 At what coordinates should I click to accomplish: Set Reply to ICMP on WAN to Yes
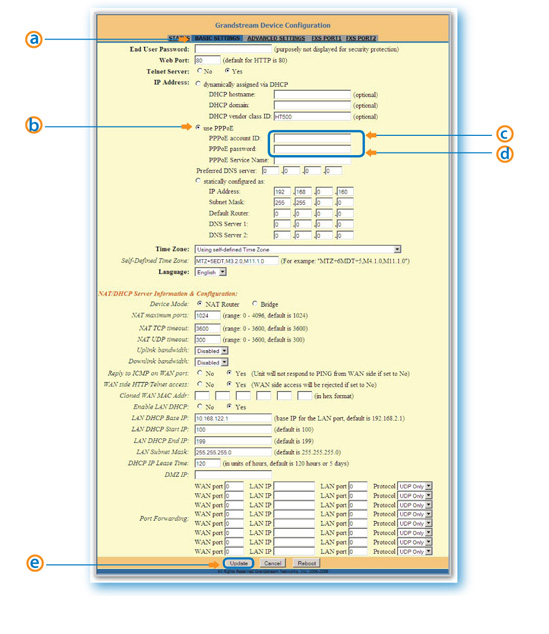coord(229,373)
